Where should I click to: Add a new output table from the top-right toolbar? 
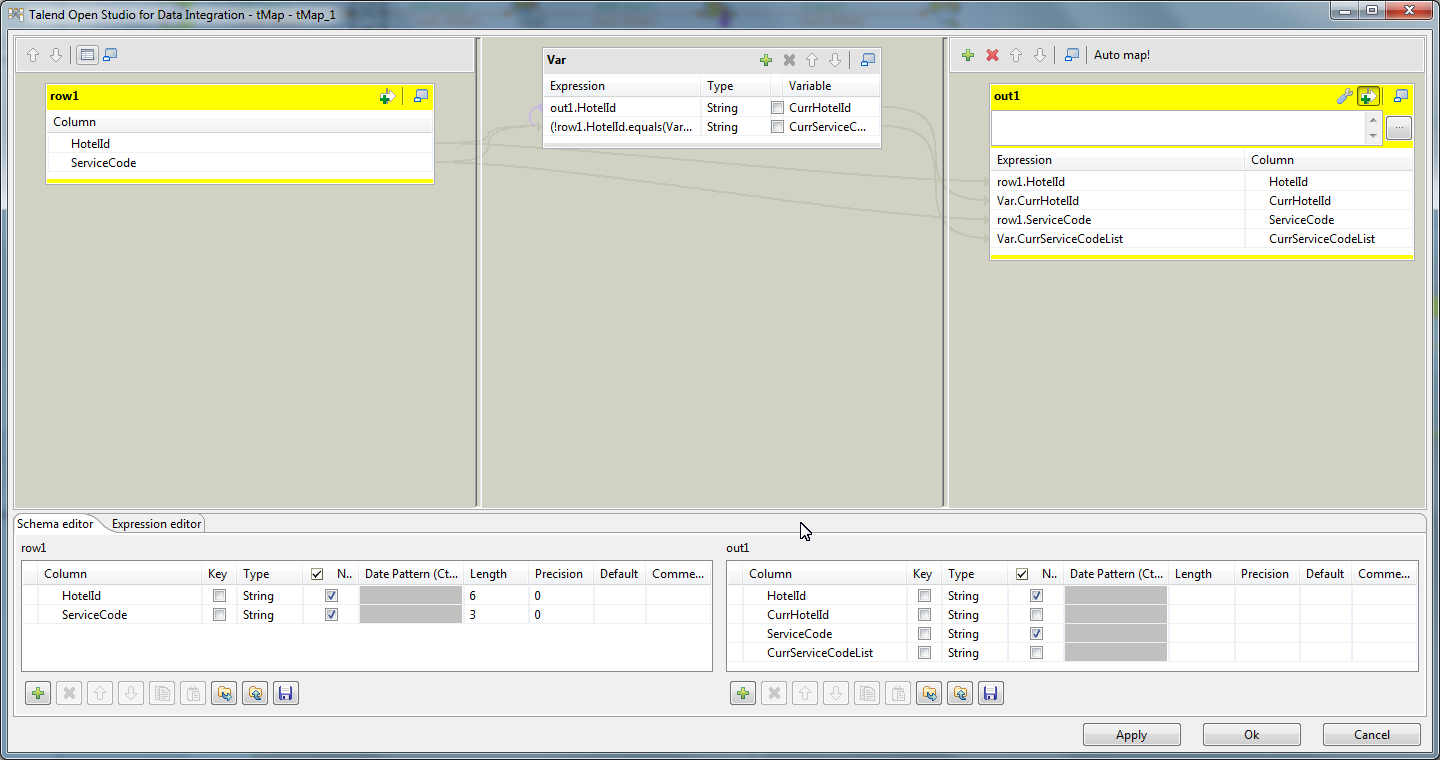[x=967, y=55]
